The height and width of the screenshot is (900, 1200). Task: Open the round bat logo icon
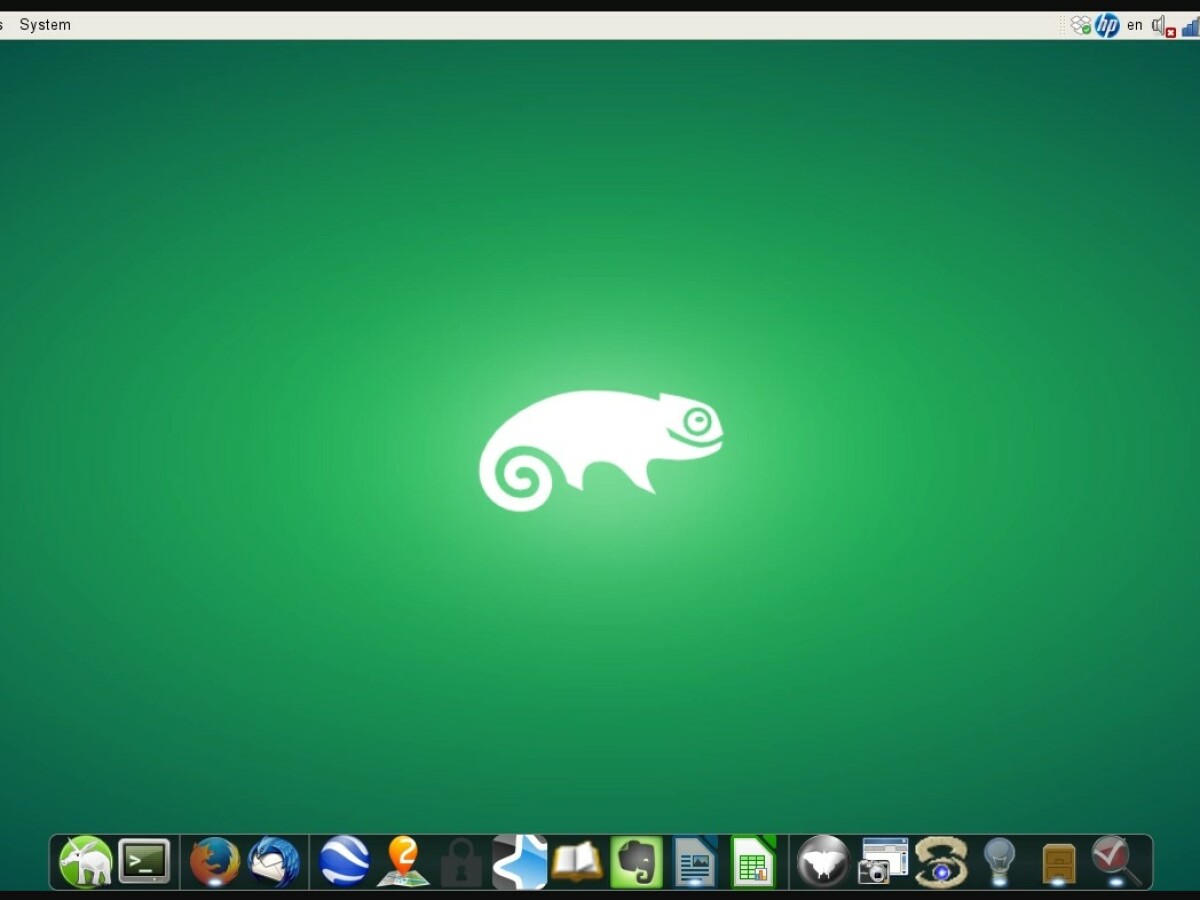[x=823, y=862]
